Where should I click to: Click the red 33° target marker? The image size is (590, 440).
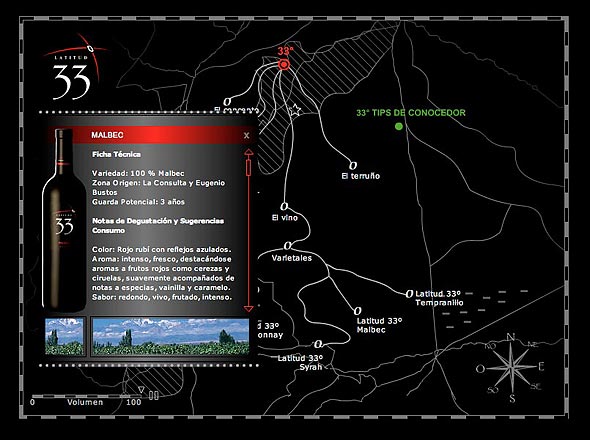pos(284,65)
